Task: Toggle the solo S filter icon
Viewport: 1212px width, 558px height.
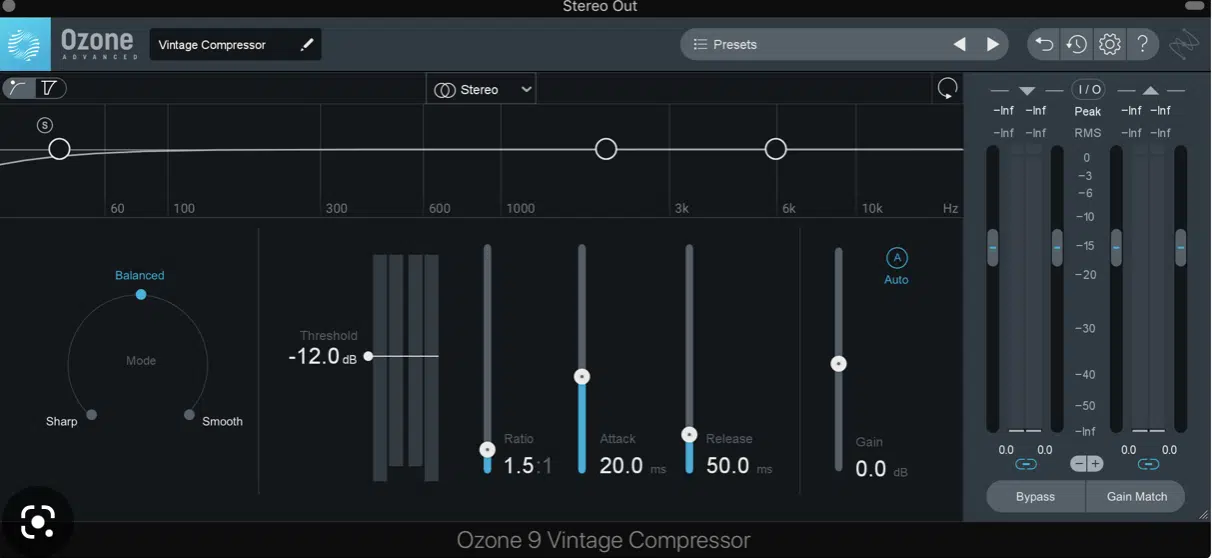Action: click(45, 125)
